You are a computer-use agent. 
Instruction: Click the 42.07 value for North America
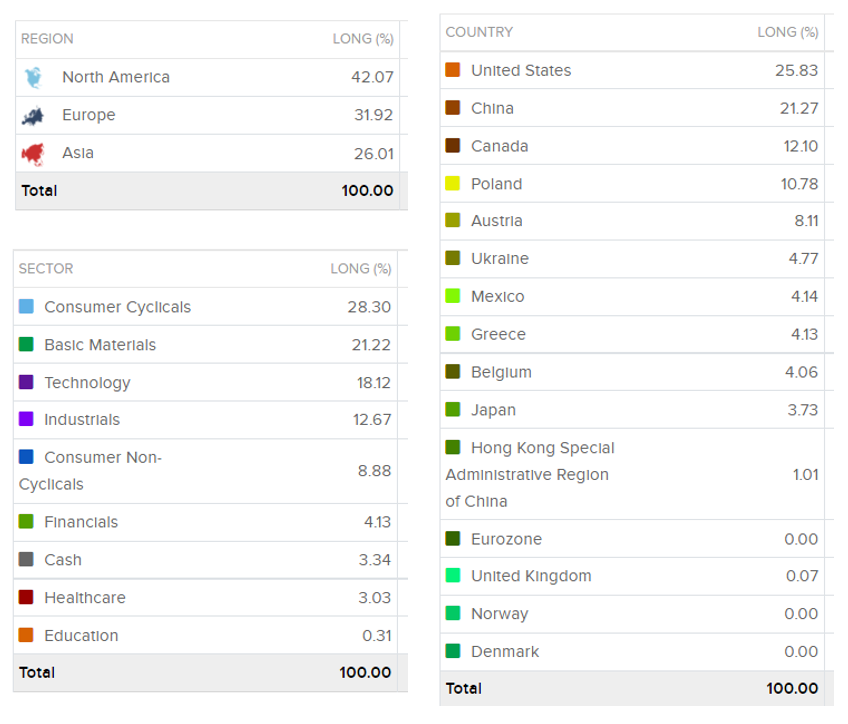click(372, 77)
